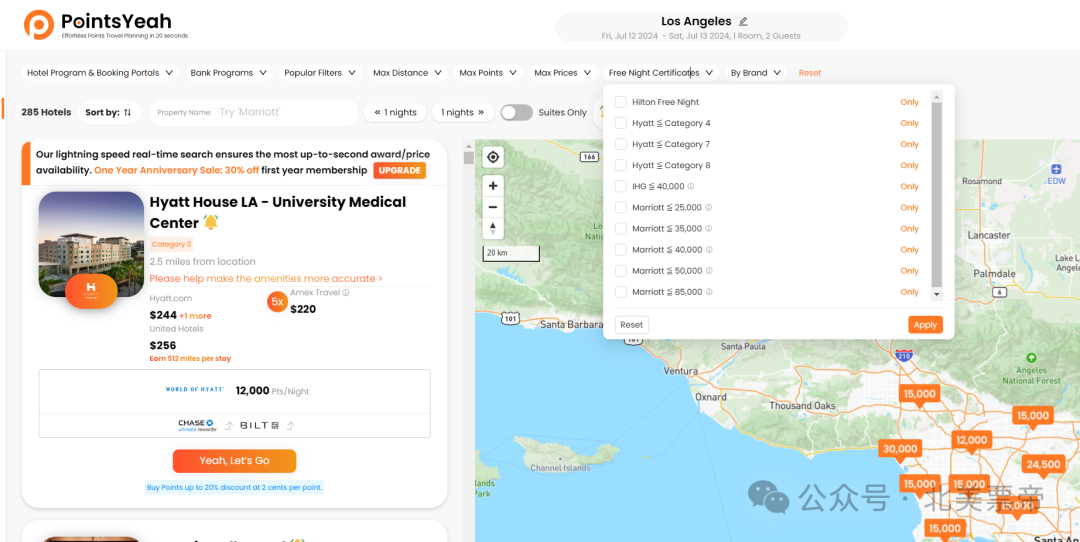Open the Max Prices dropdown
The height and width of the screenshot is (542, 1080).
point(563,72)
